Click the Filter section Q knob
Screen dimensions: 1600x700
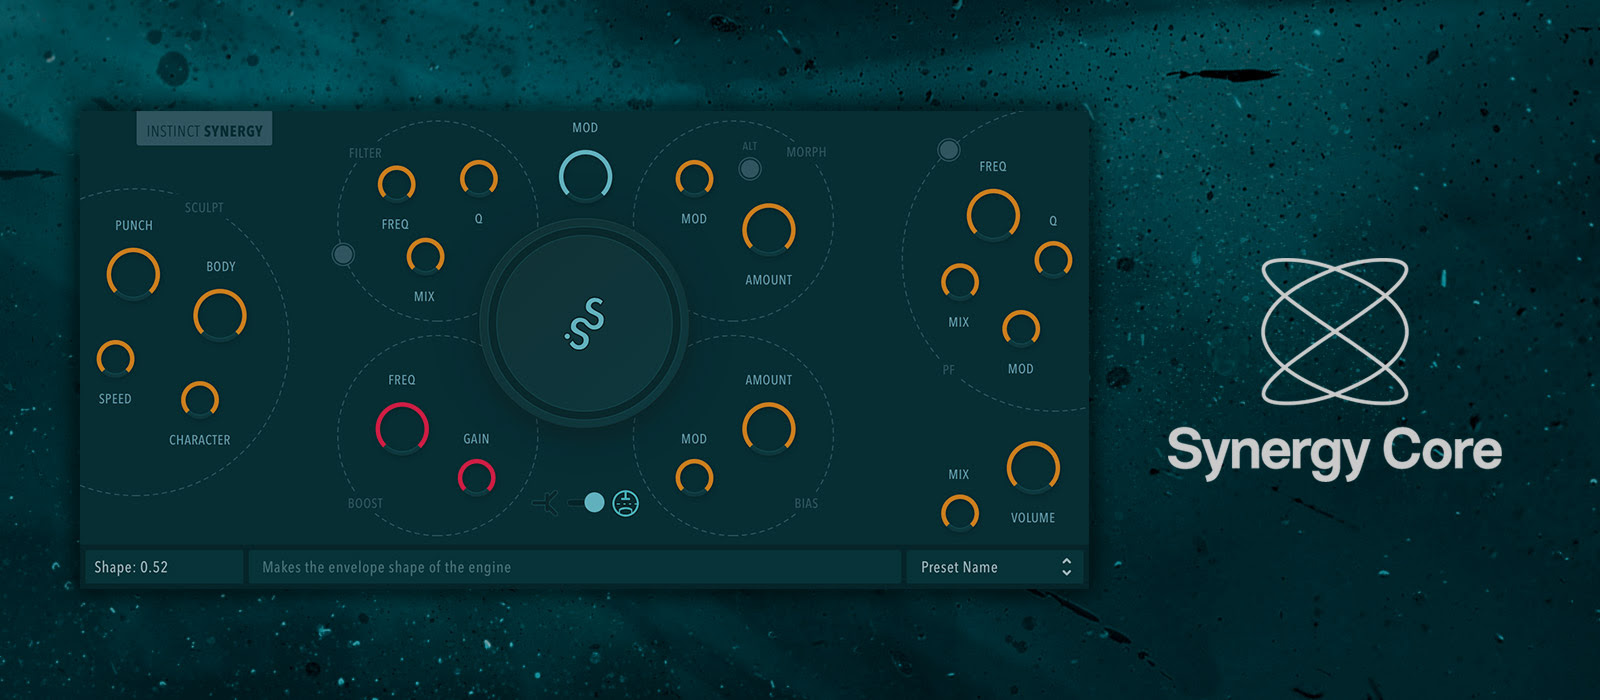(x=478, y=179)
